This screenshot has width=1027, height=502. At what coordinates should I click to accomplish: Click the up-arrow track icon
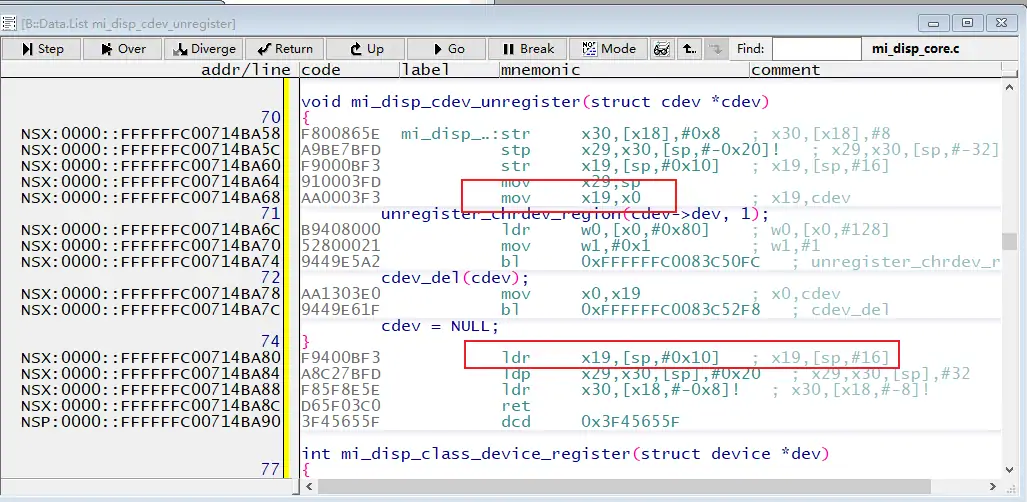689,48
